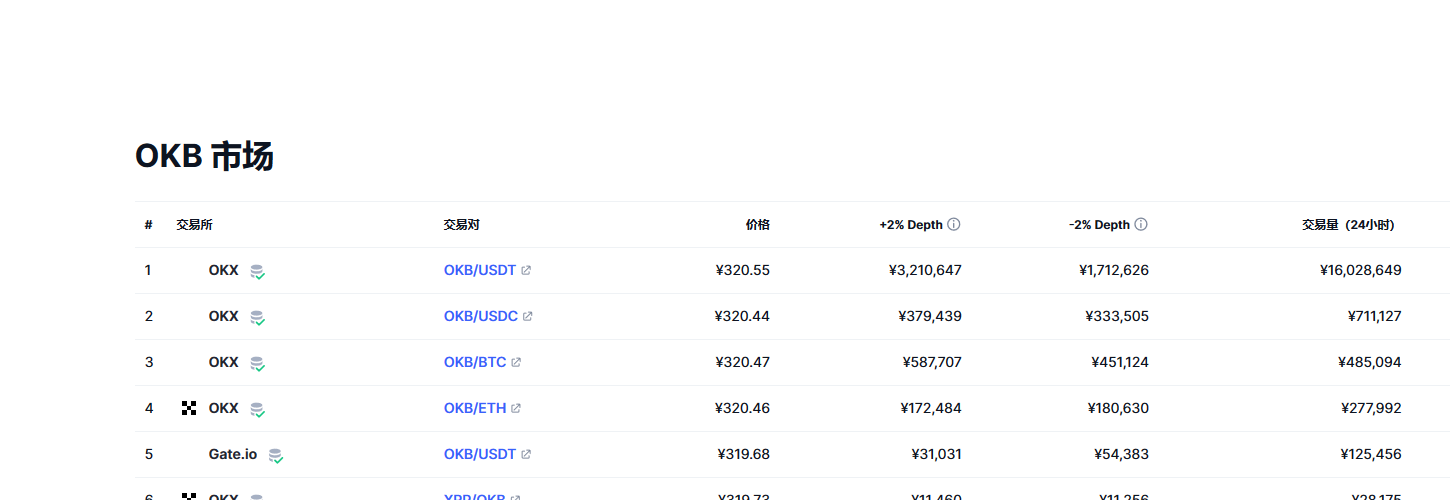Click the price ¥320.46
1450x500 pixels.
coord(743,408)
